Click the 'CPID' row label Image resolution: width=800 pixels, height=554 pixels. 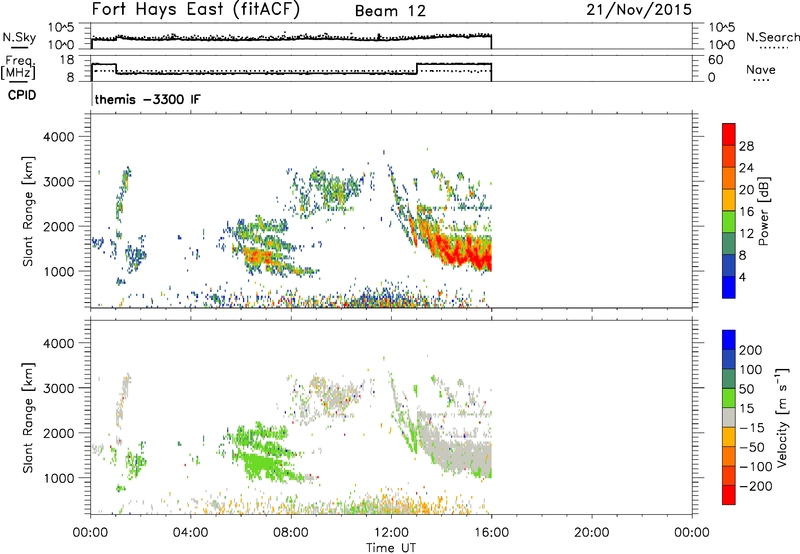coord(22,95)
